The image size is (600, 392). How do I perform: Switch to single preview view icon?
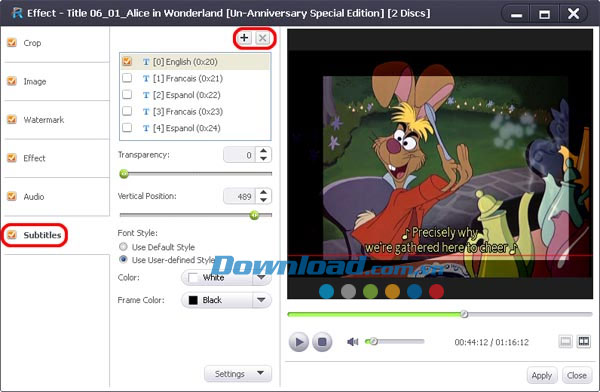click(x=566, y=341)
